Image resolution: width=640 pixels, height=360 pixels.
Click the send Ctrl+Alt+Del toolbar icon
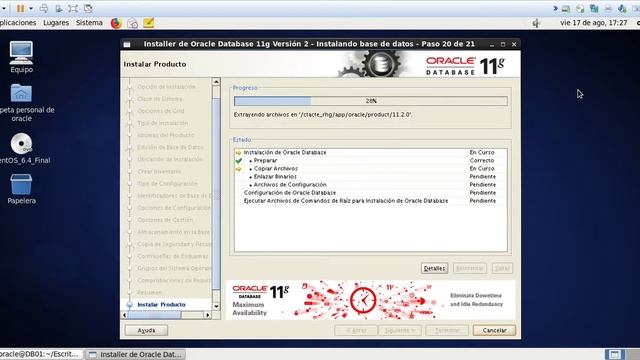44,8
